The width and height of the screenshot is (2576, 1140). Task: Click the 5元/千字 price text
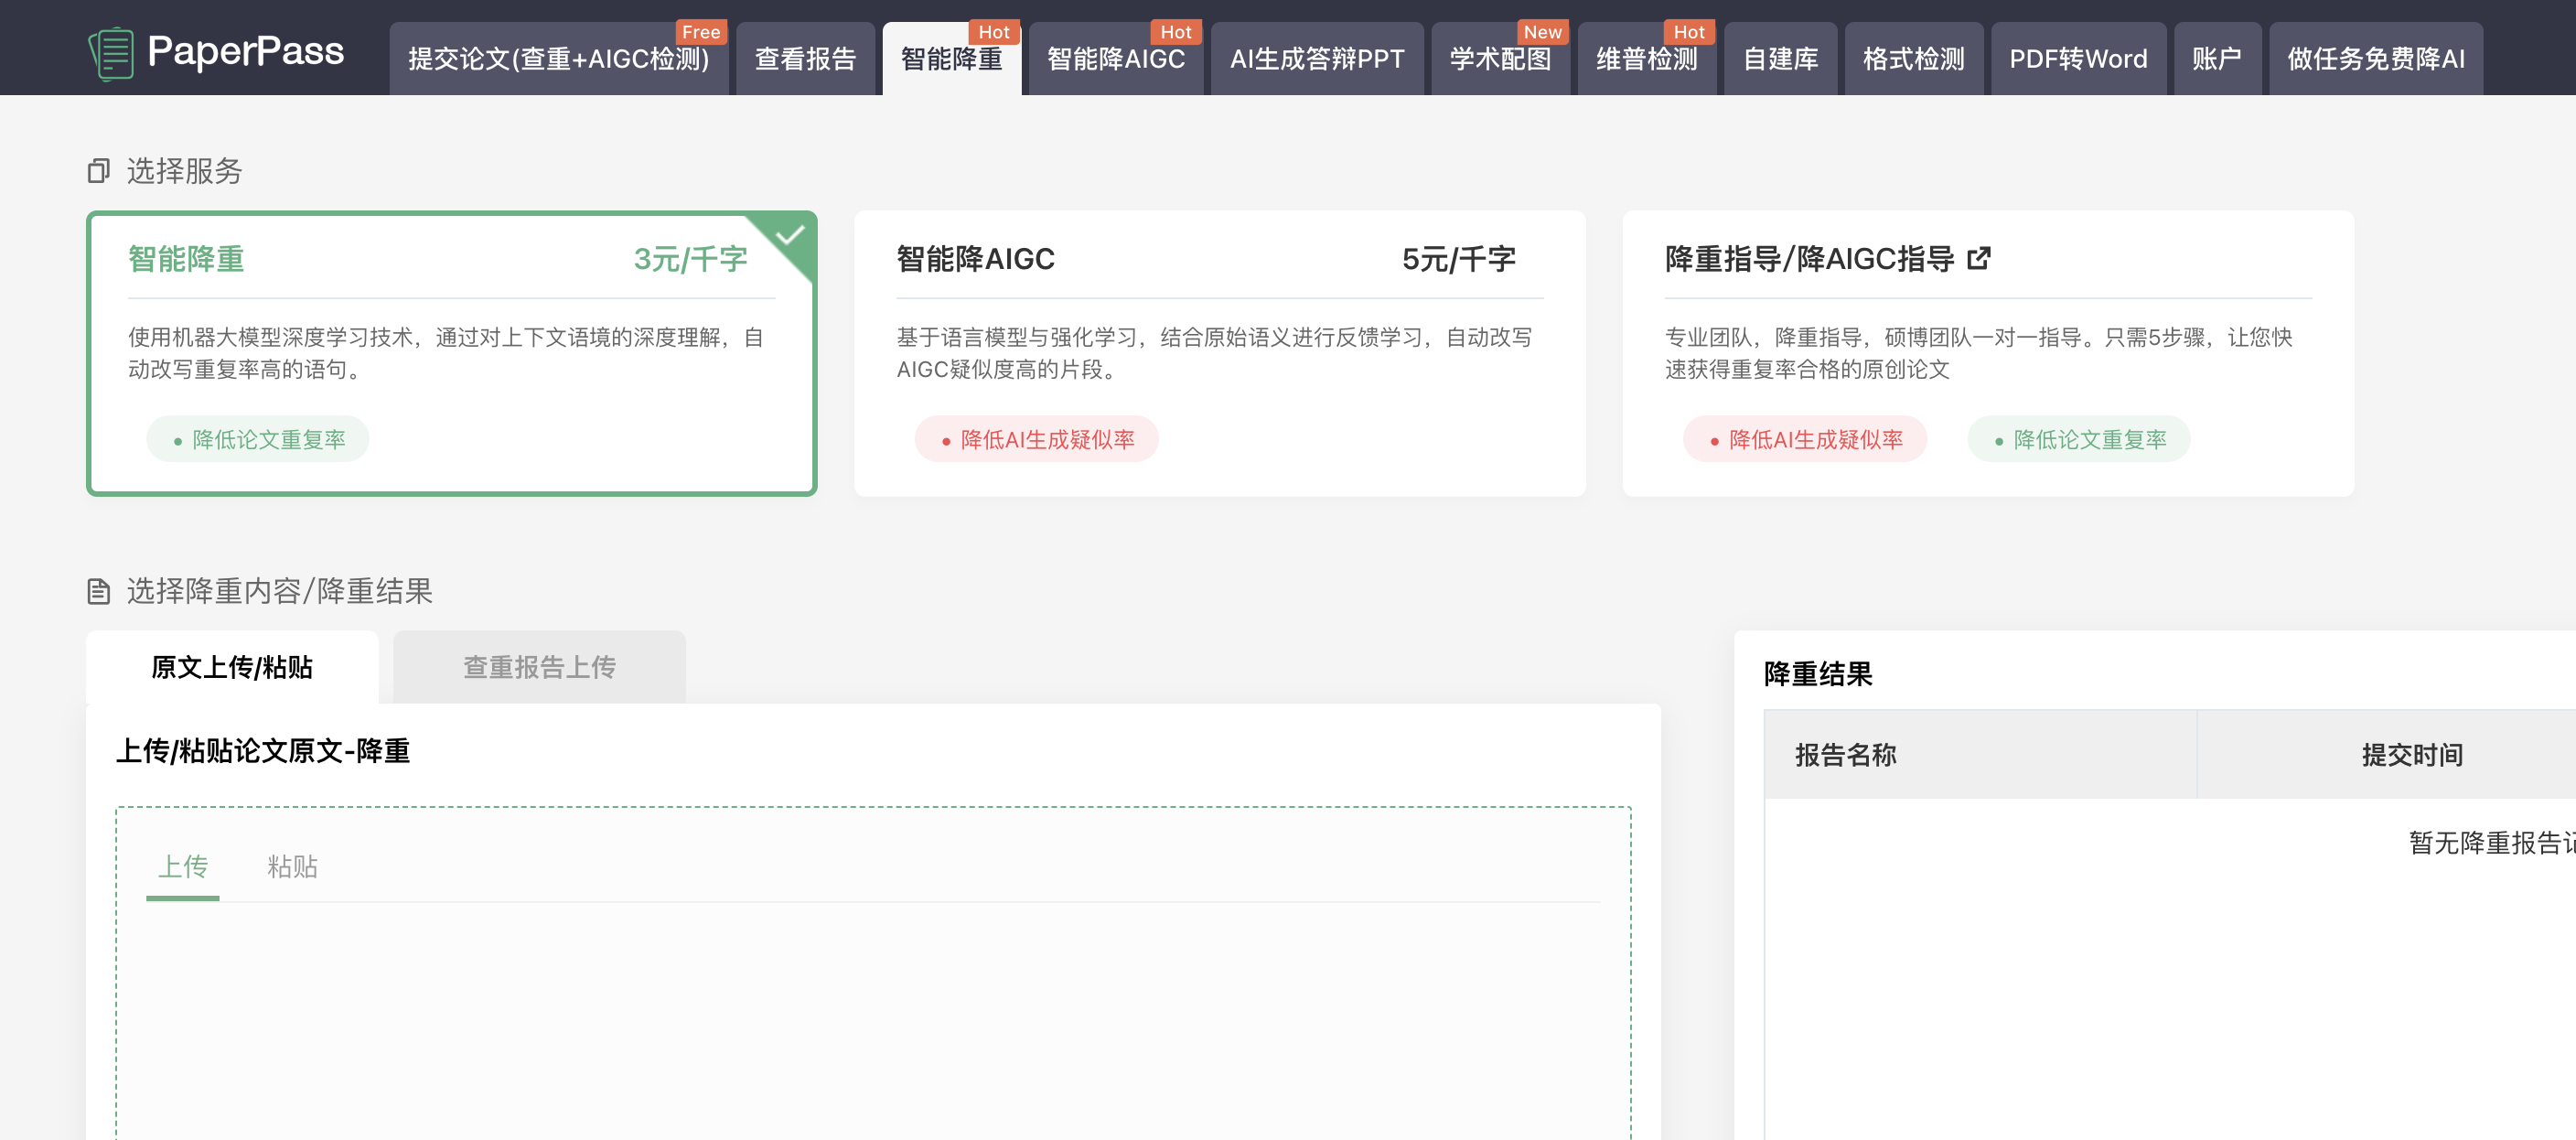point(1459,259)
